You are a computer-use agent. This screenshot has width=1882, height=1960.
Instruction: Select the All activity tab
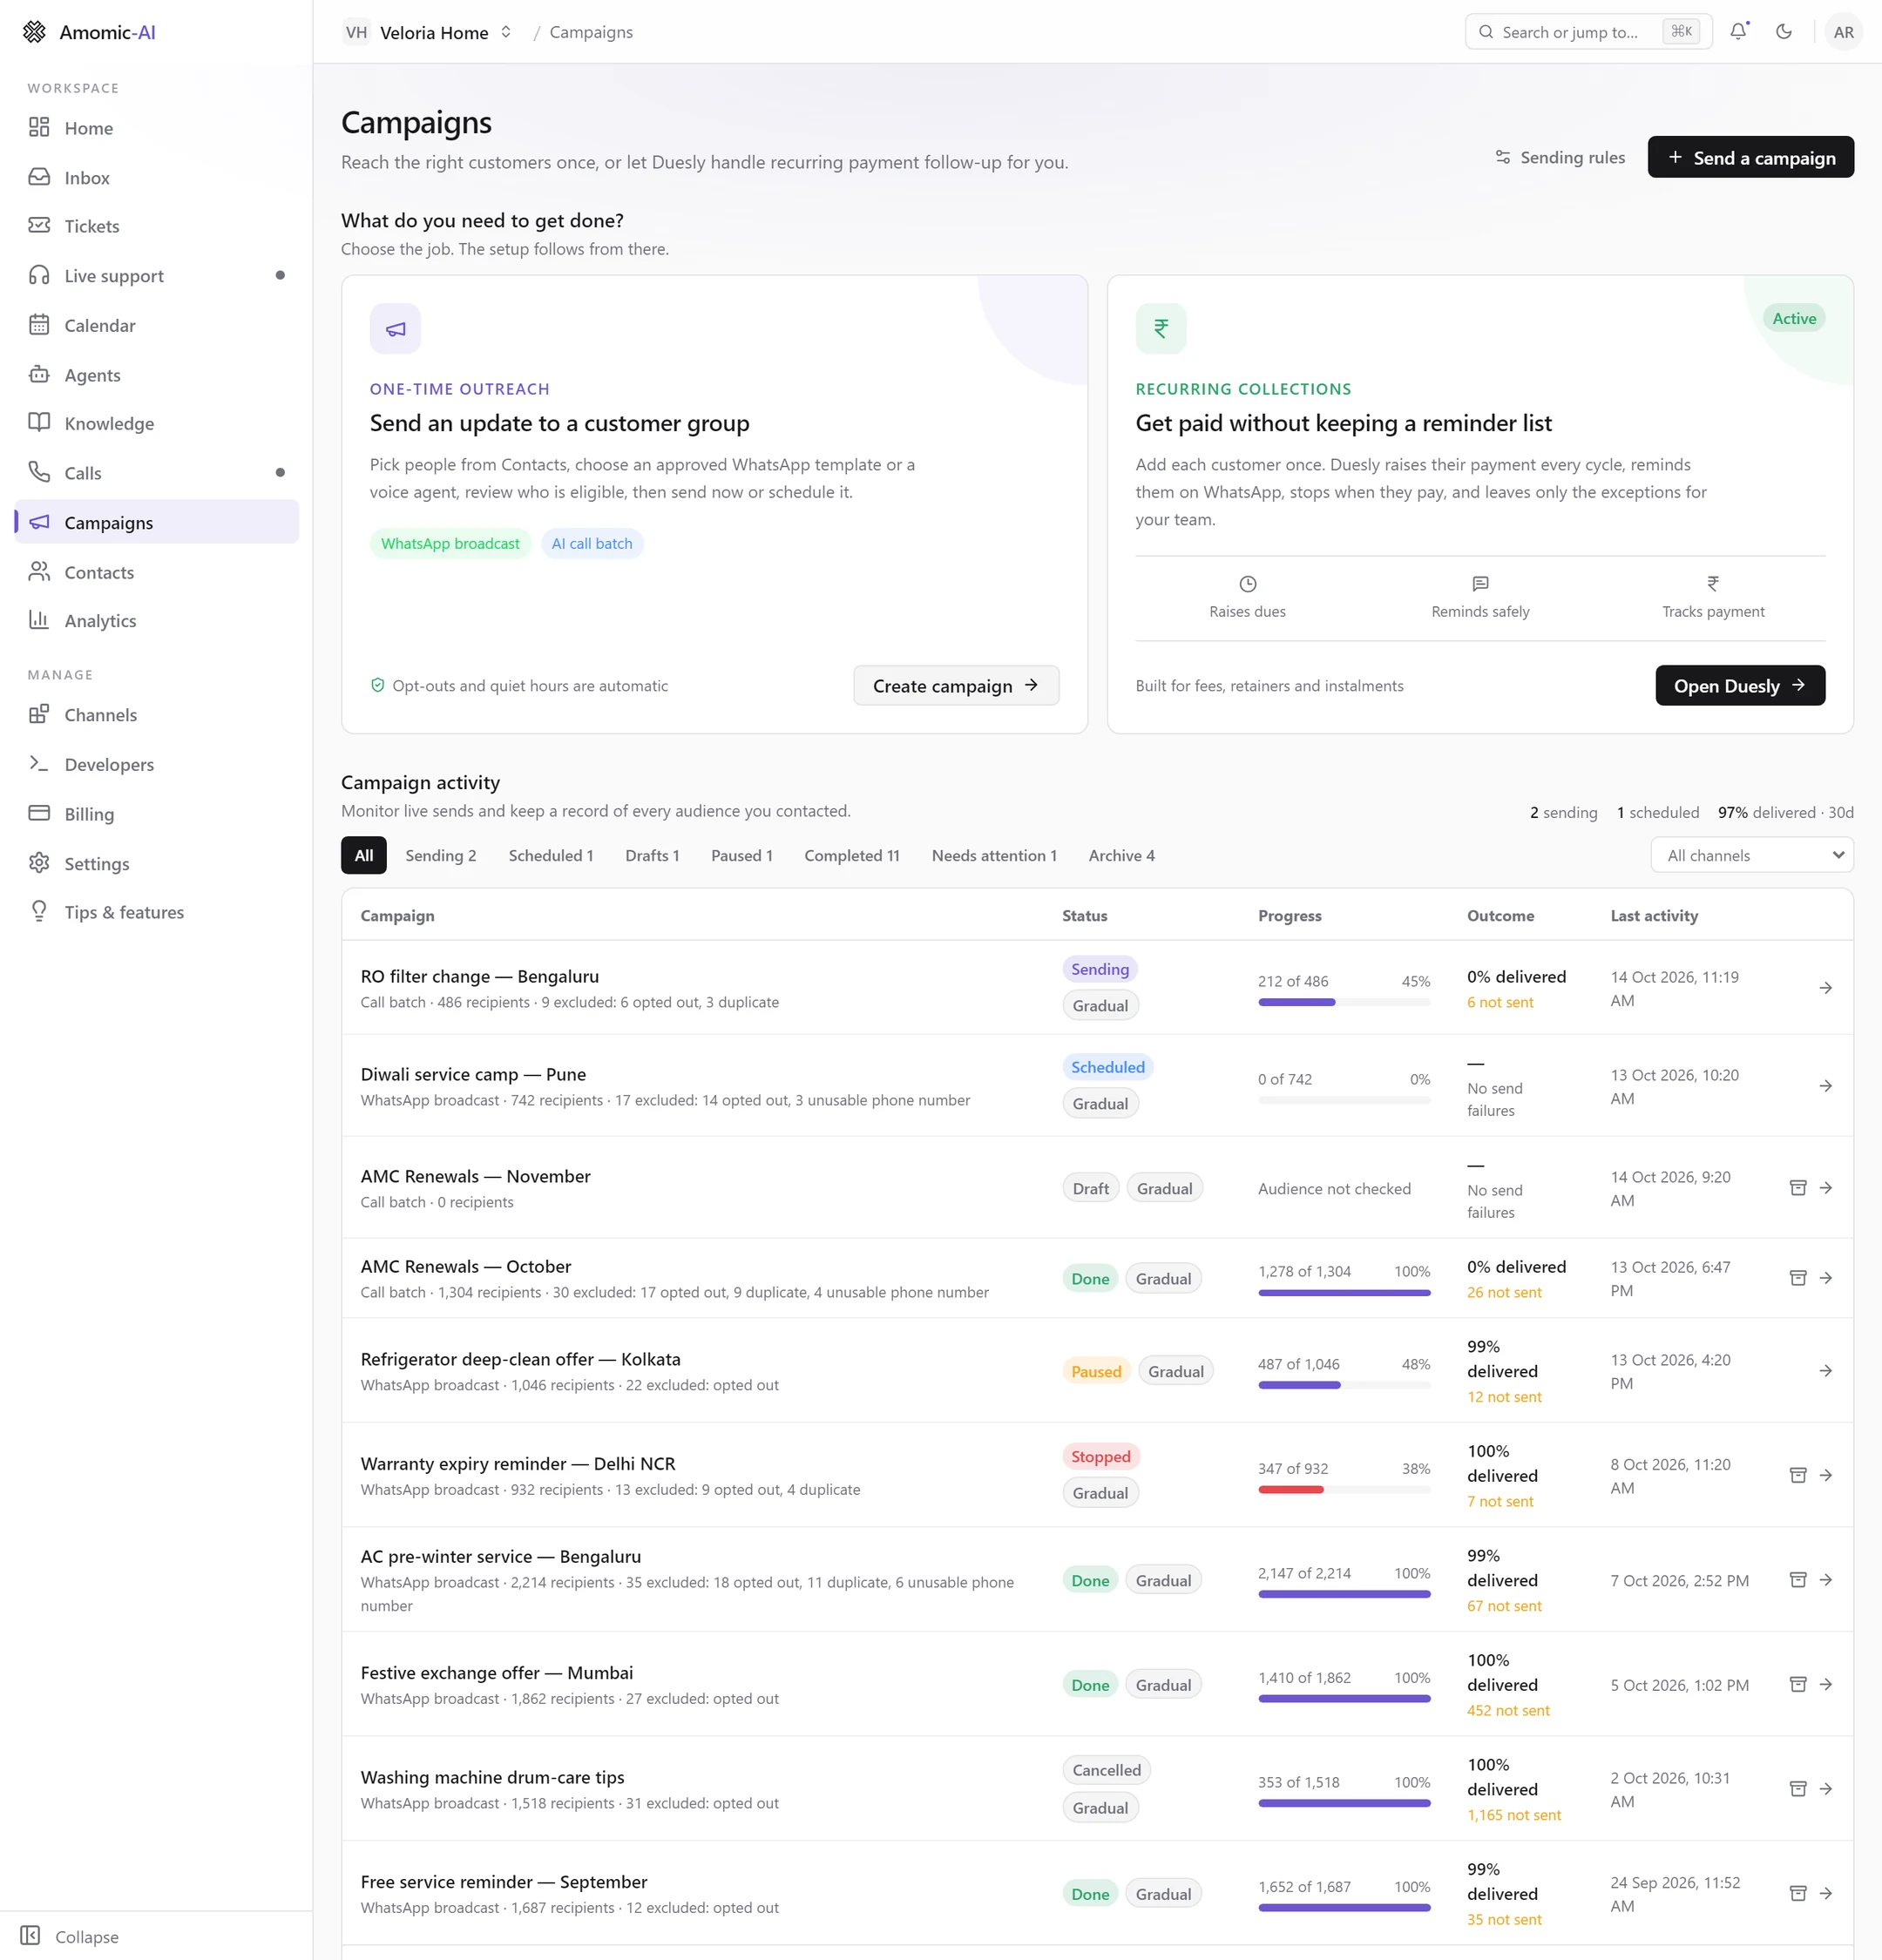[x=364, y=855]
